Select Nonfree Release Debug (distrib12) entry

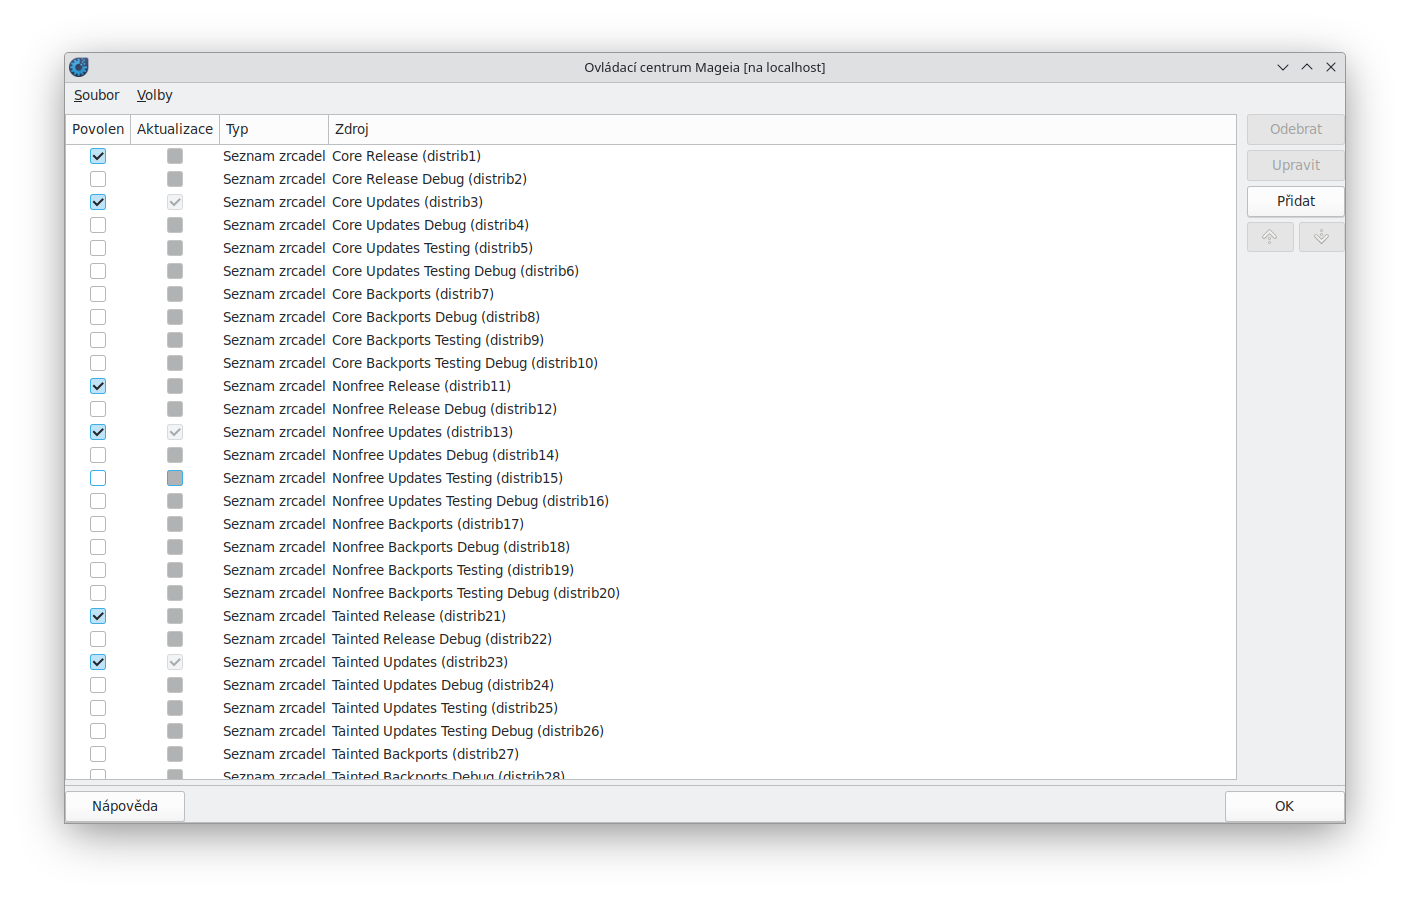point(444,409)
